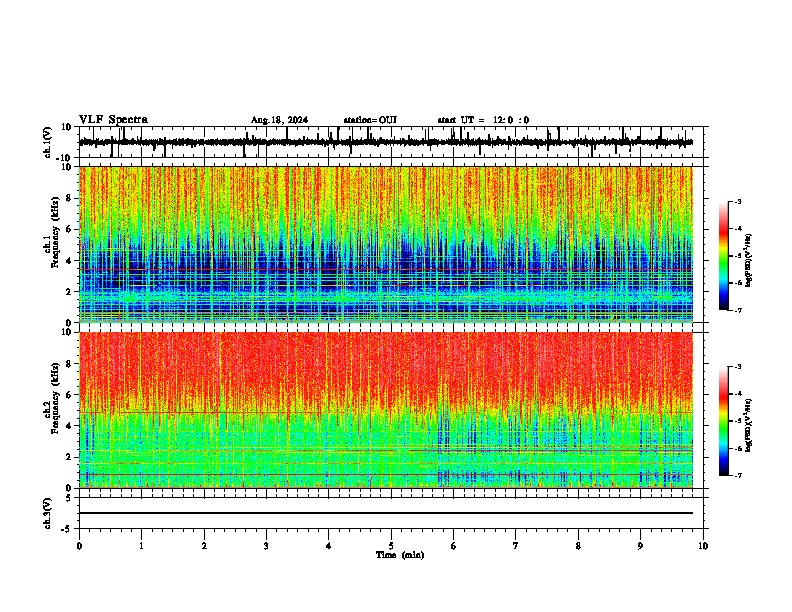The image size is (792, 612).
Task: Click the 'VLF Spectra' plot title
Action: 113,120
